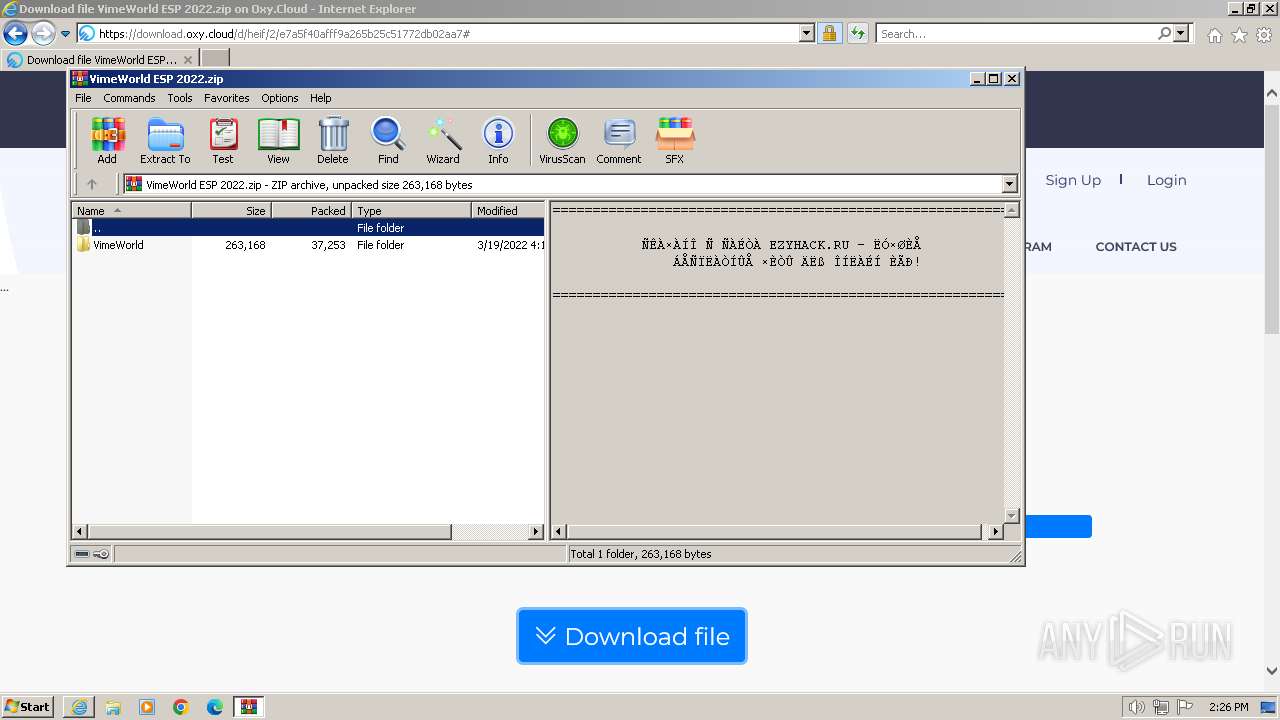Click the SFX archive icon

click(x=675, y=140)
